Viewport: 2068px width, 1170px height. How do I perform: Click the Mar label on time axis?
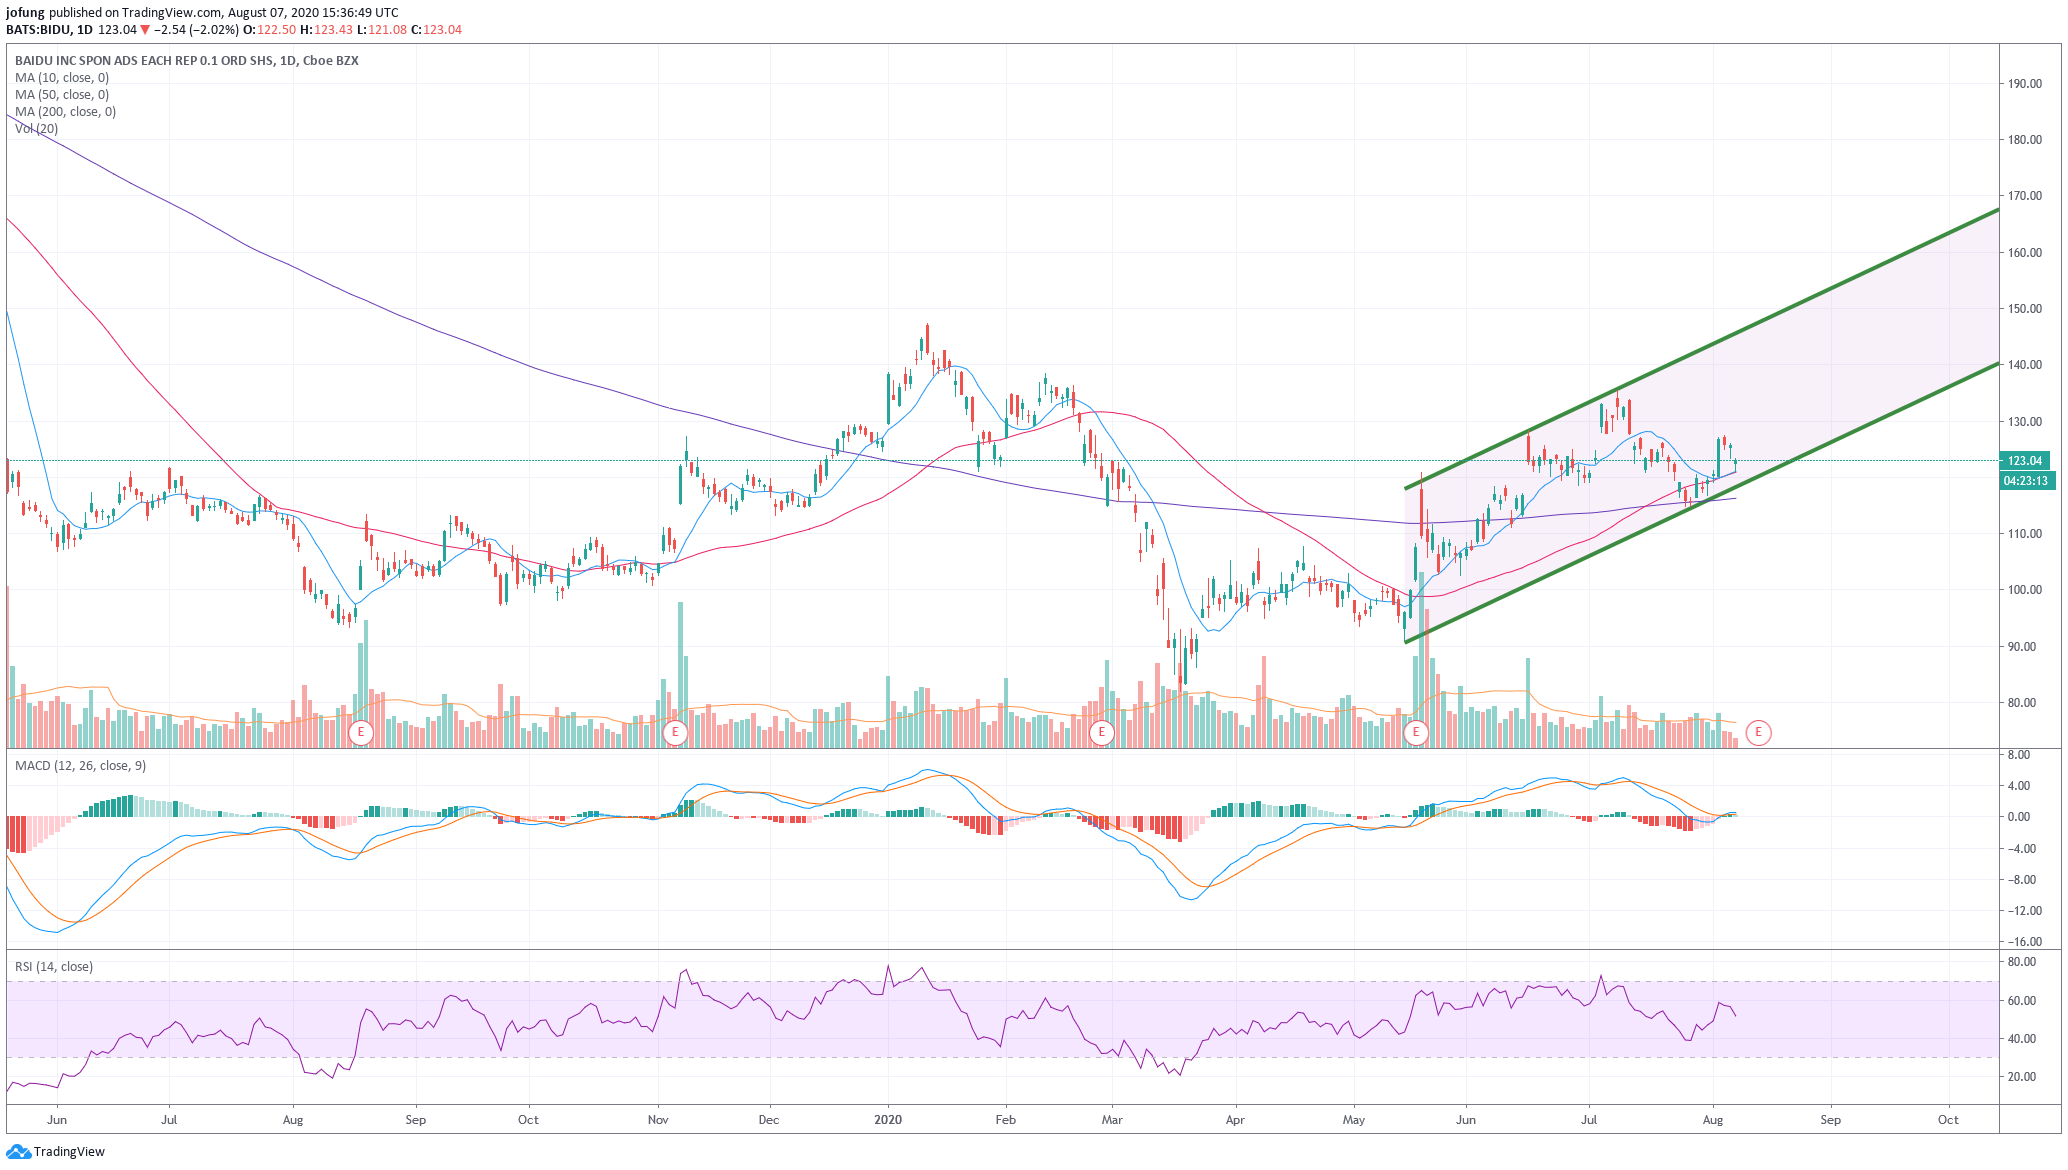tap(1112, 1120)
